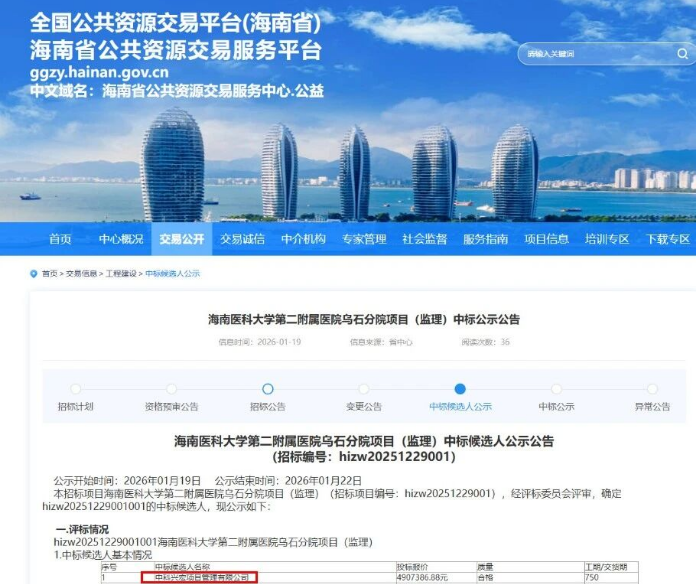The width and height of the screenshot is (696, 584).
Task: Click the 信息来源 省中心 text
Action: pos(381,342)
